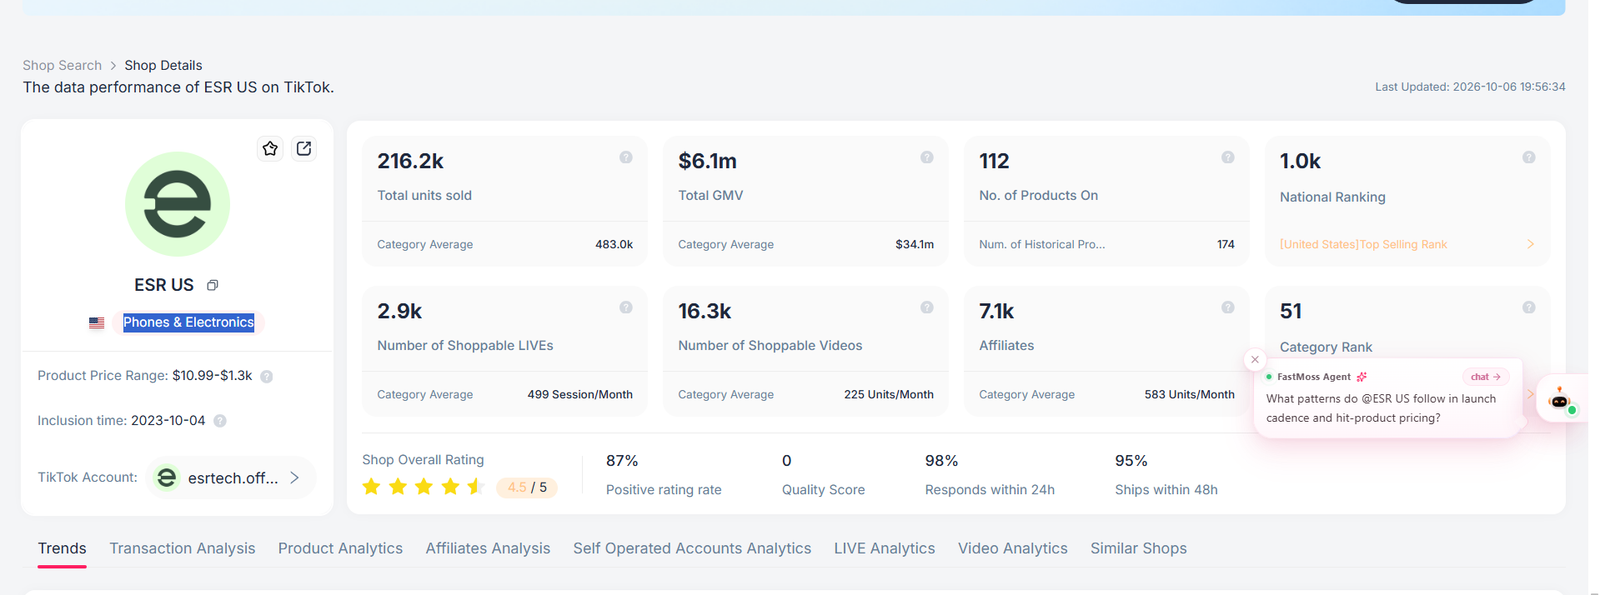Click the esrtech TikTok account logo
Screen dimensions: 1600x595
point(167,478)
